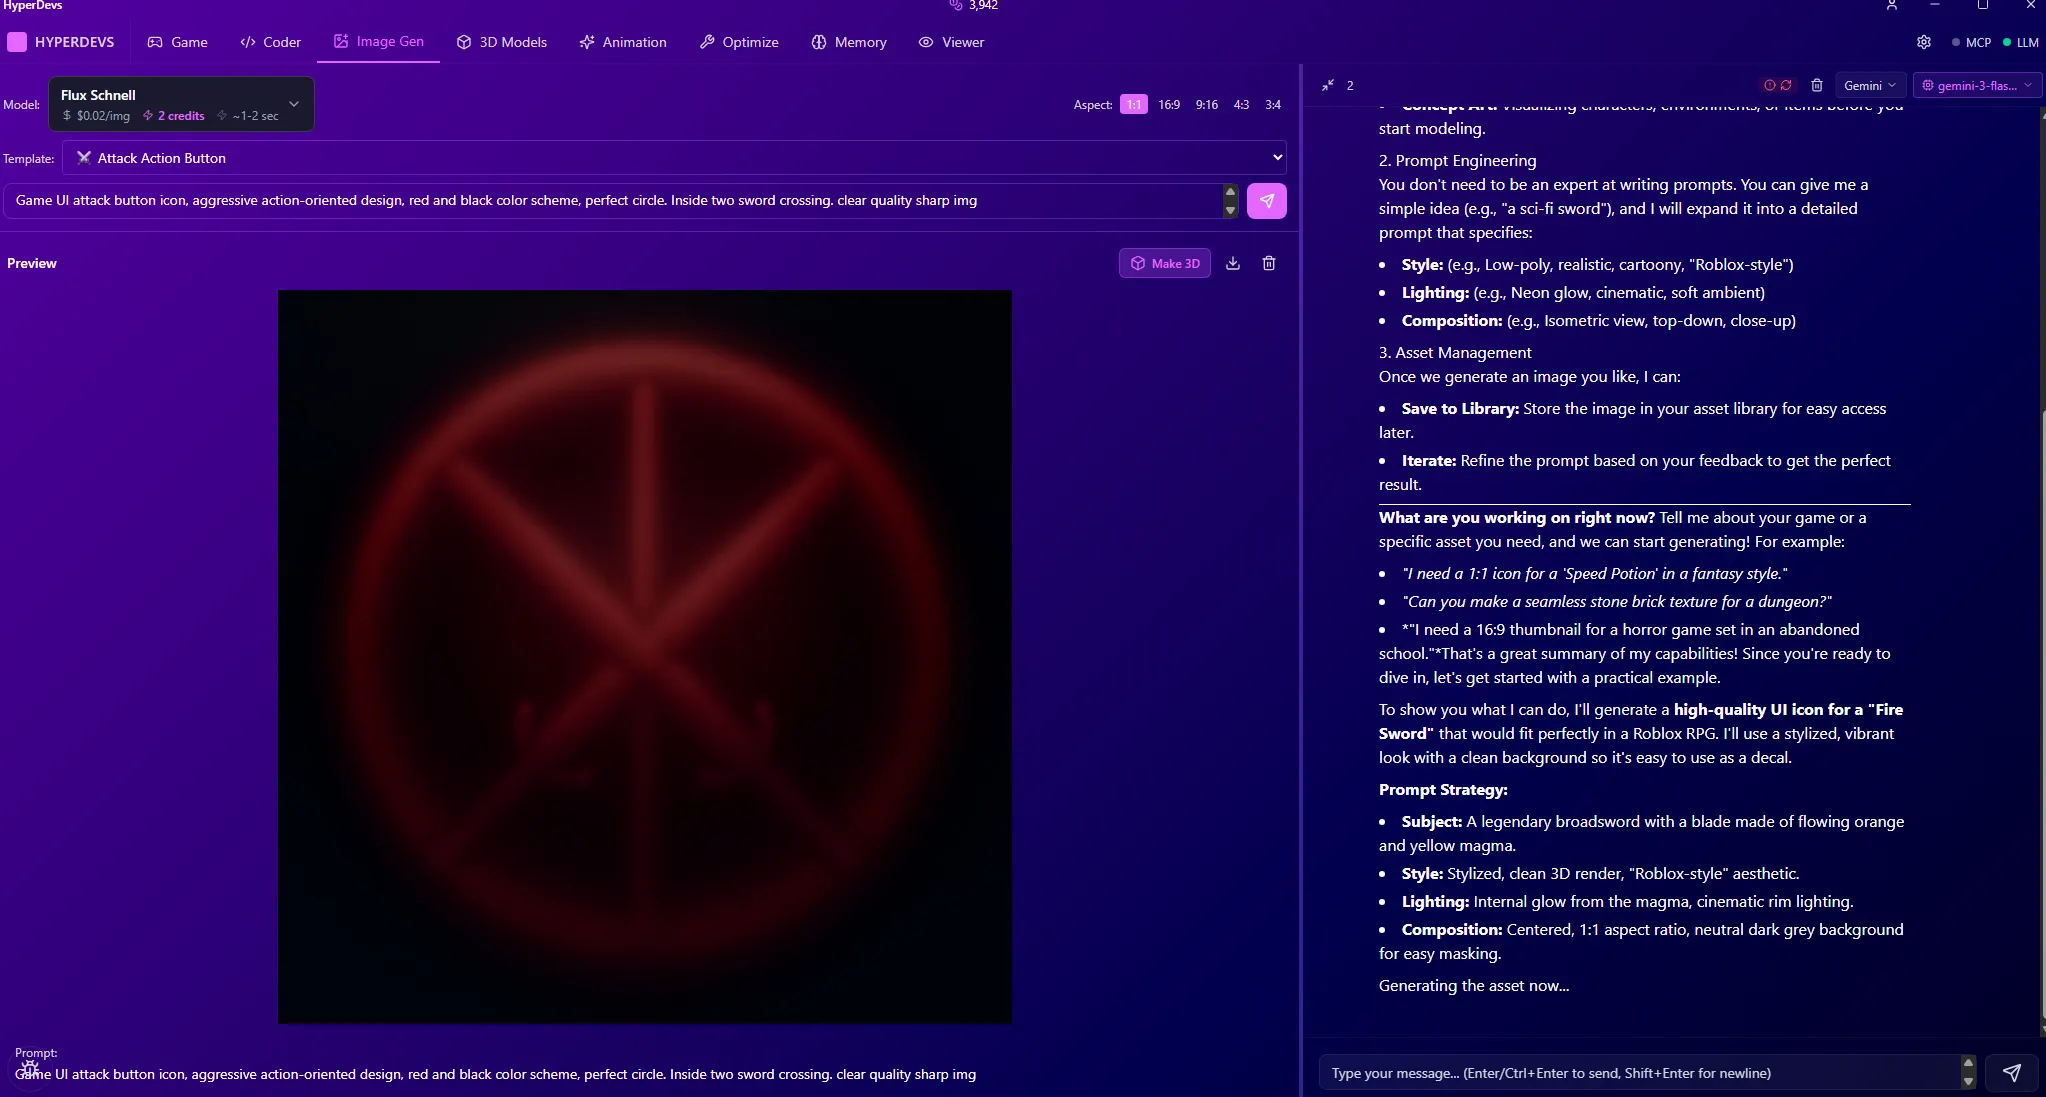Send the chat message
Screen dimensions: 2046x1097
2011,1073
